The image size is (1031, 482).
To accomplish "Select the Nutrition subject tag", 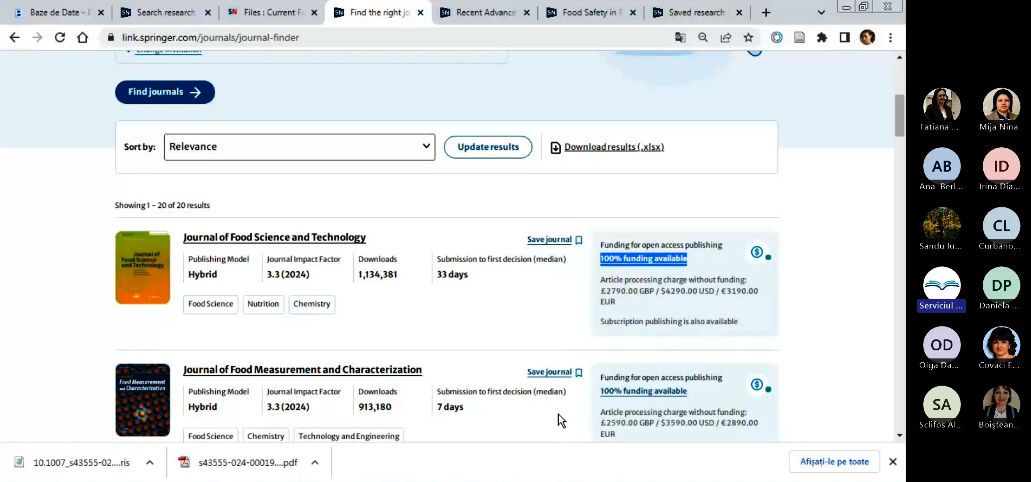I will pos(263,304).
